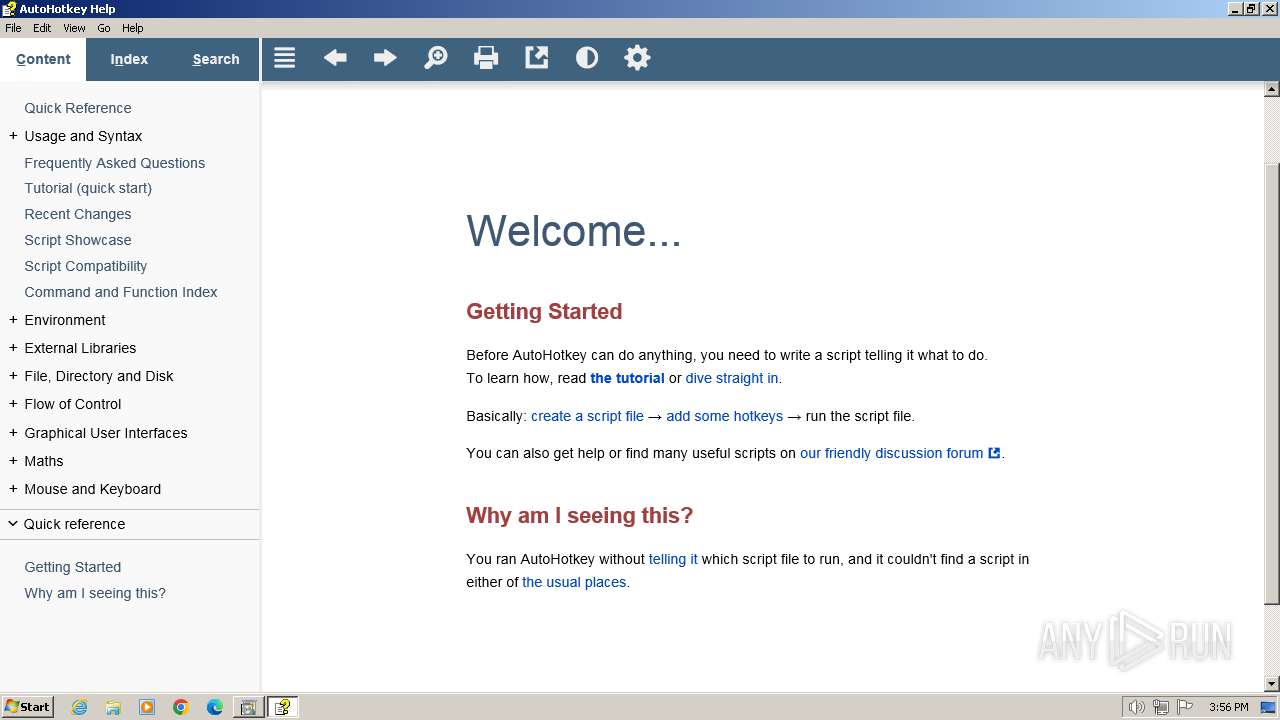Image resolution: width=1280 pixels, height=720 pixels.
Task: Click the Welcome heading text
Action: tap(574, 231)
